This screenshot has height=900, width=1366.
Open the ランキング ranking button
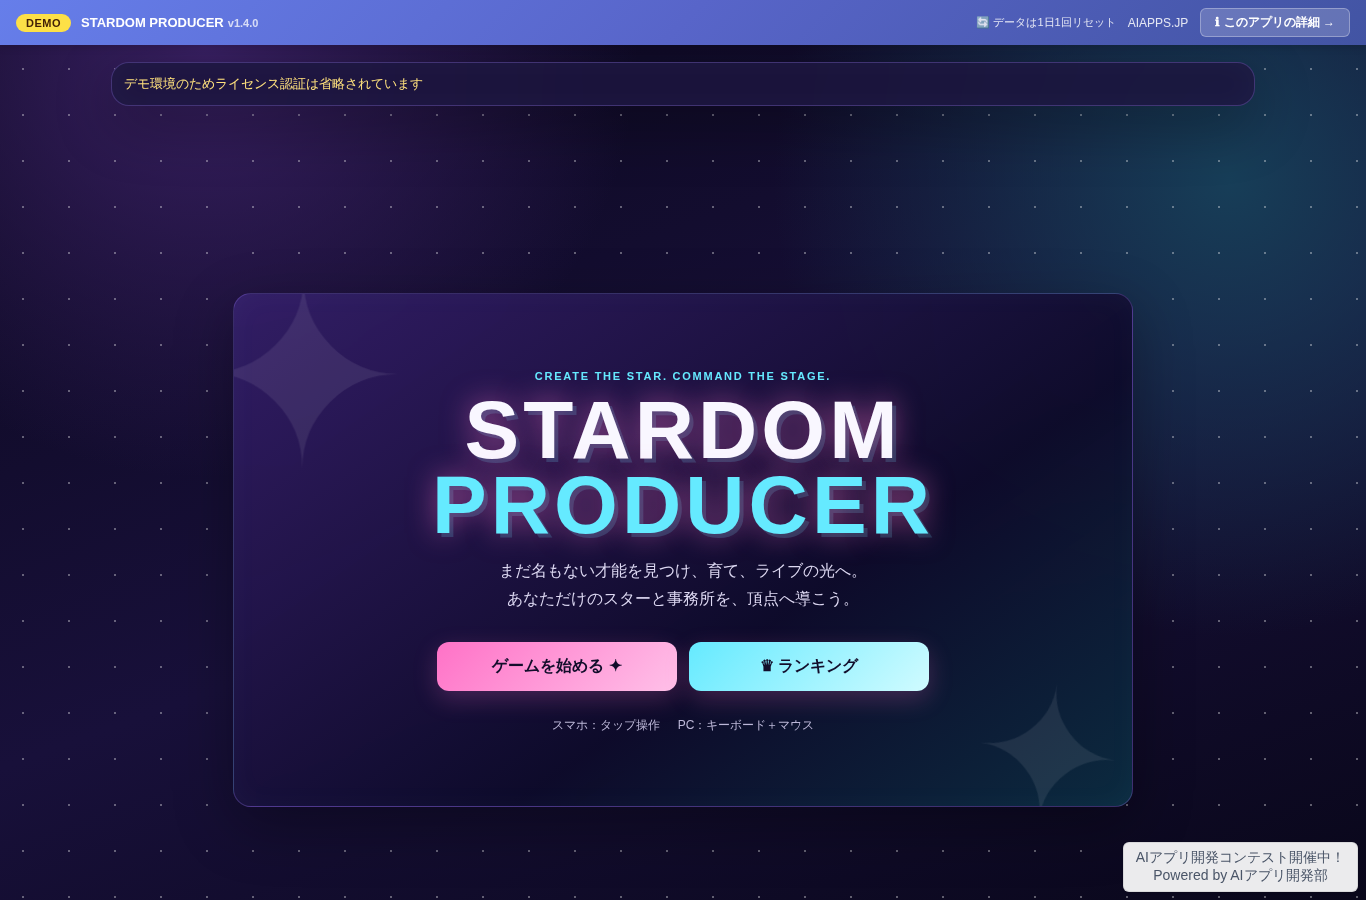pos(809,666)
